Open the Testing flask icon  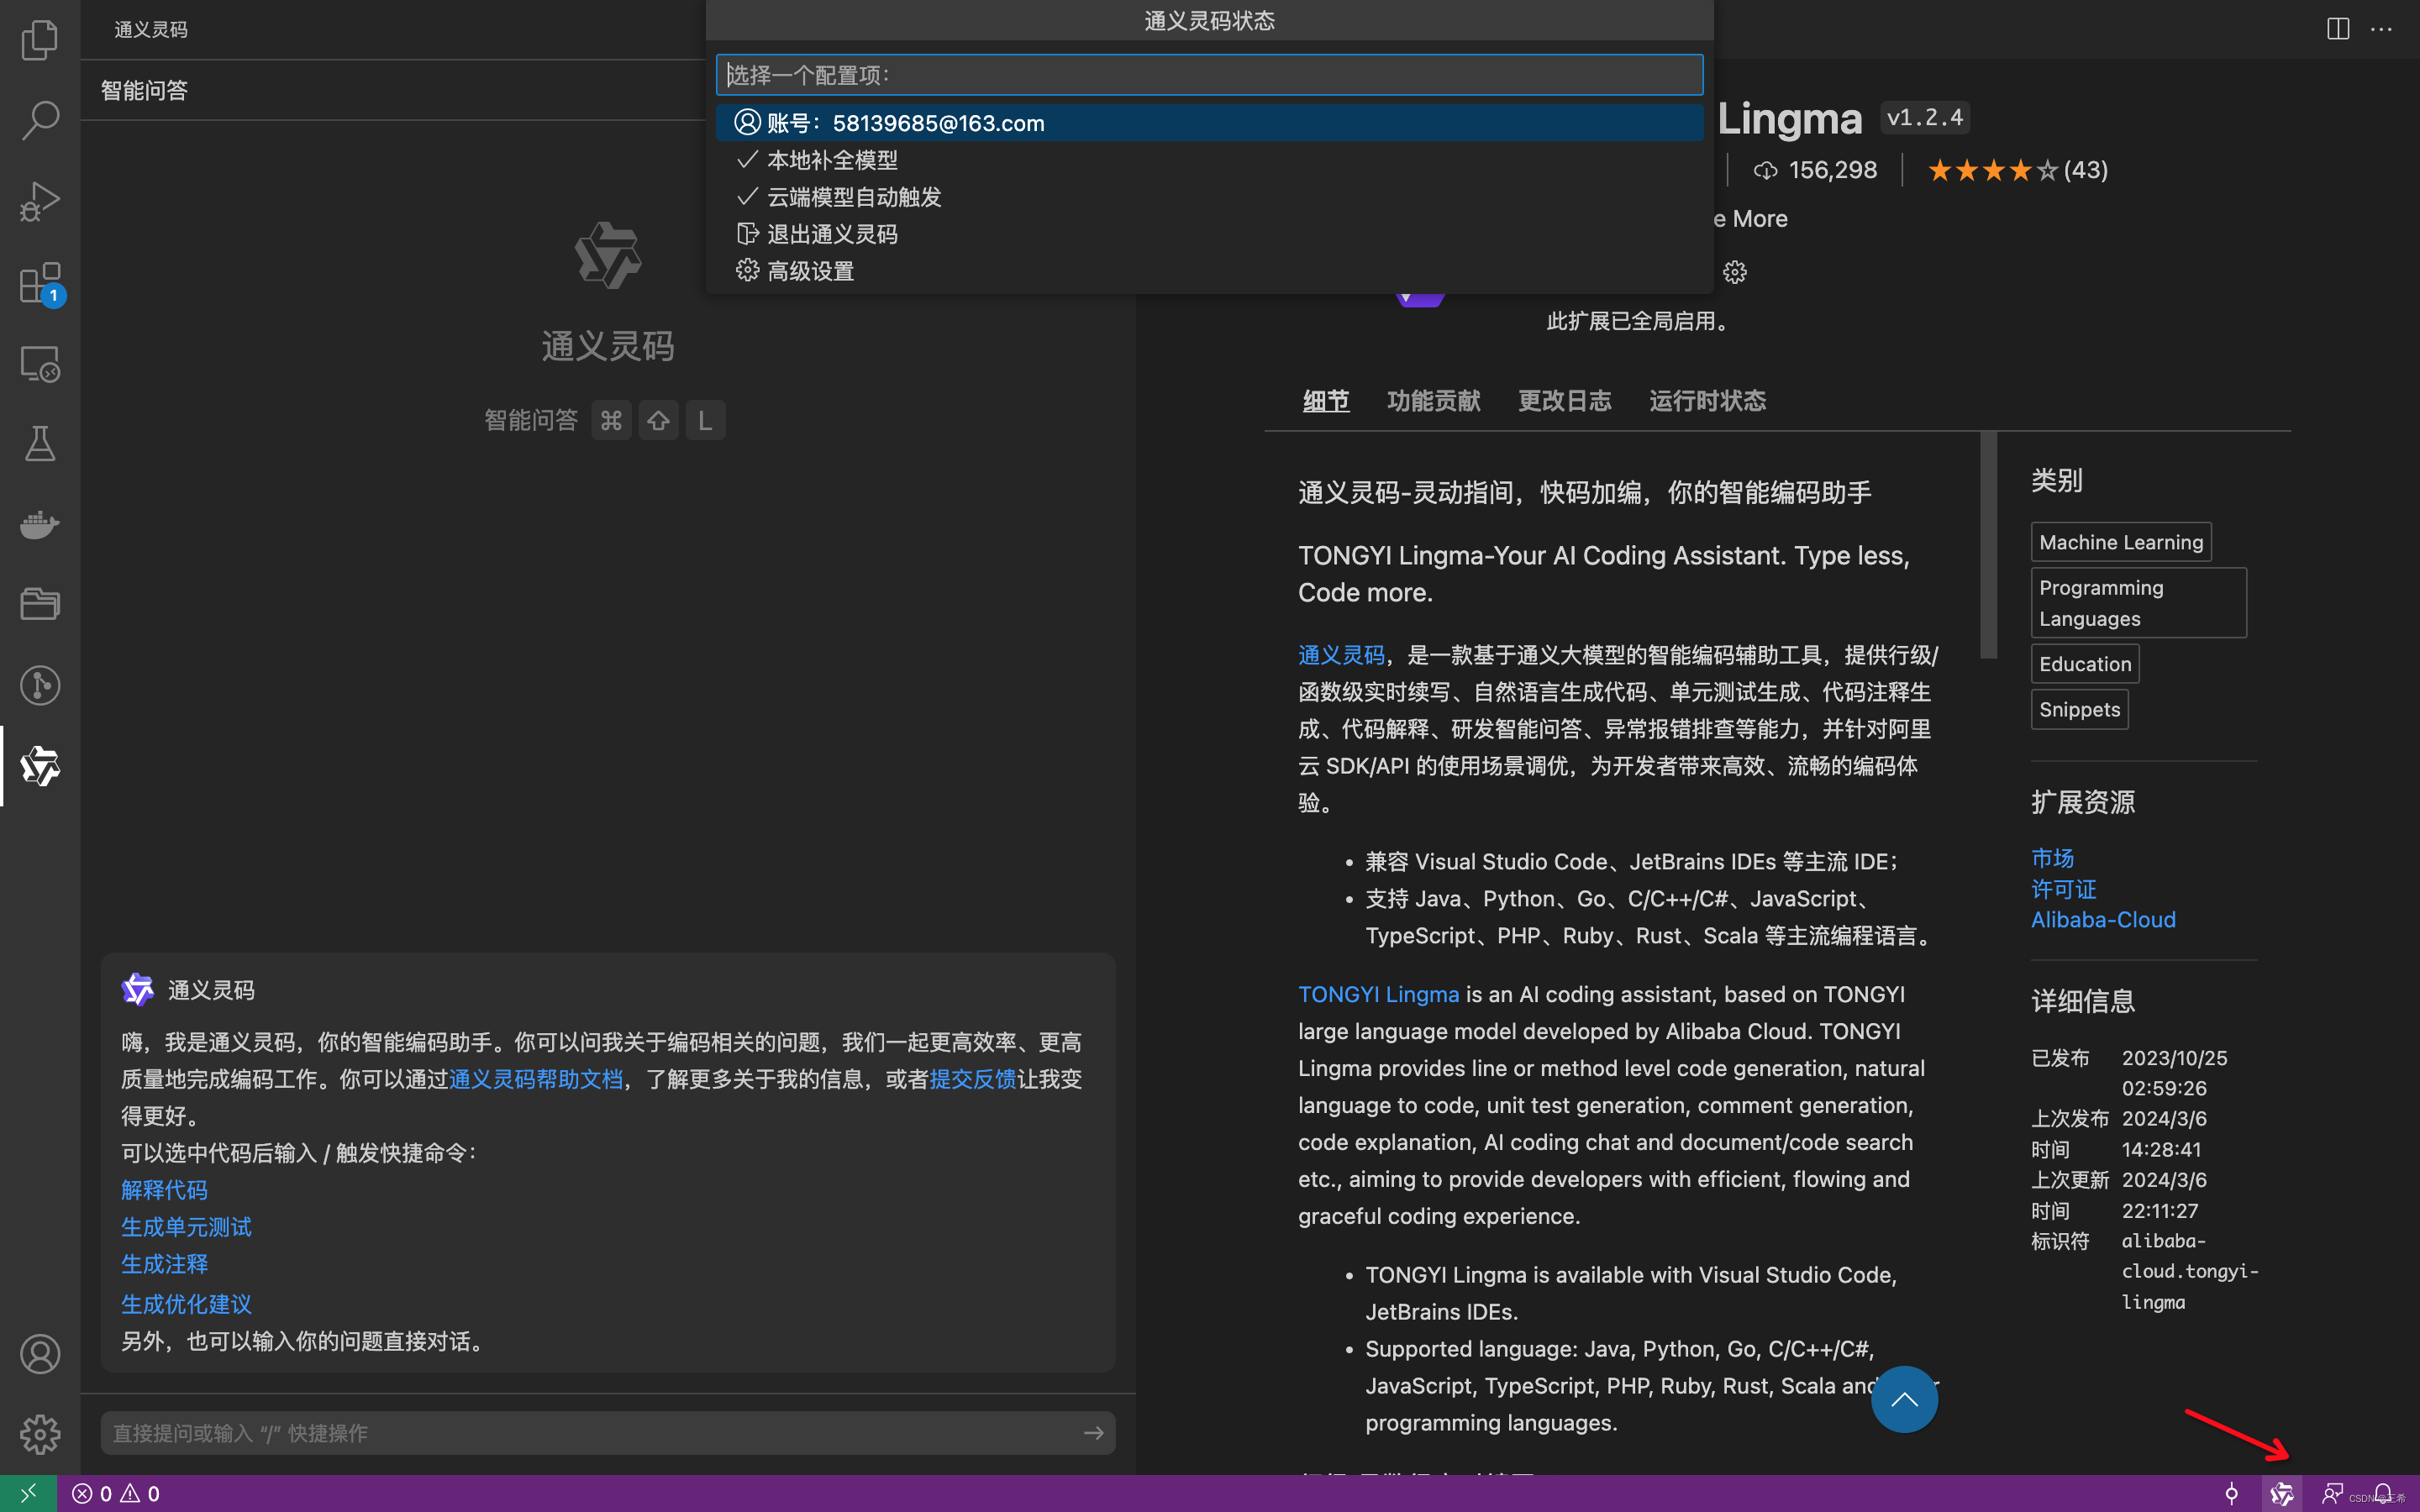pos(40,444)
